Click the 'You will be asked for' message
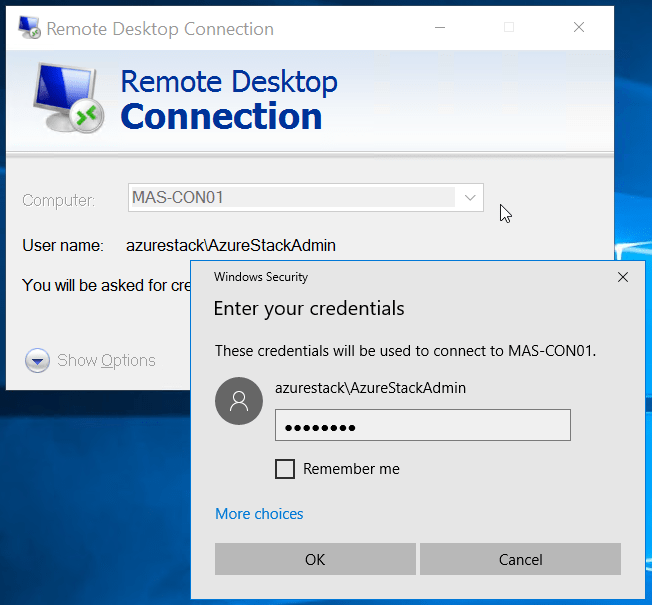 106,286
